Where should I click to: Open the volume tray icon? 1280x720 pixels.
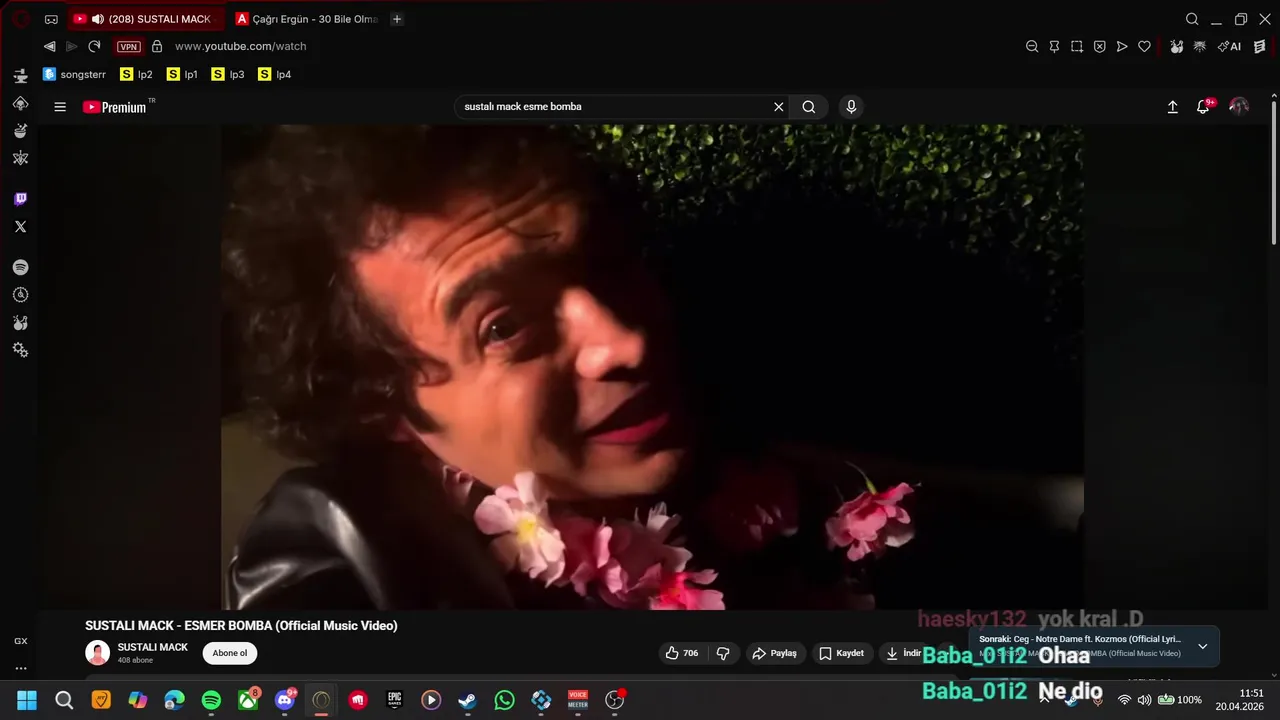(1144, 700)
